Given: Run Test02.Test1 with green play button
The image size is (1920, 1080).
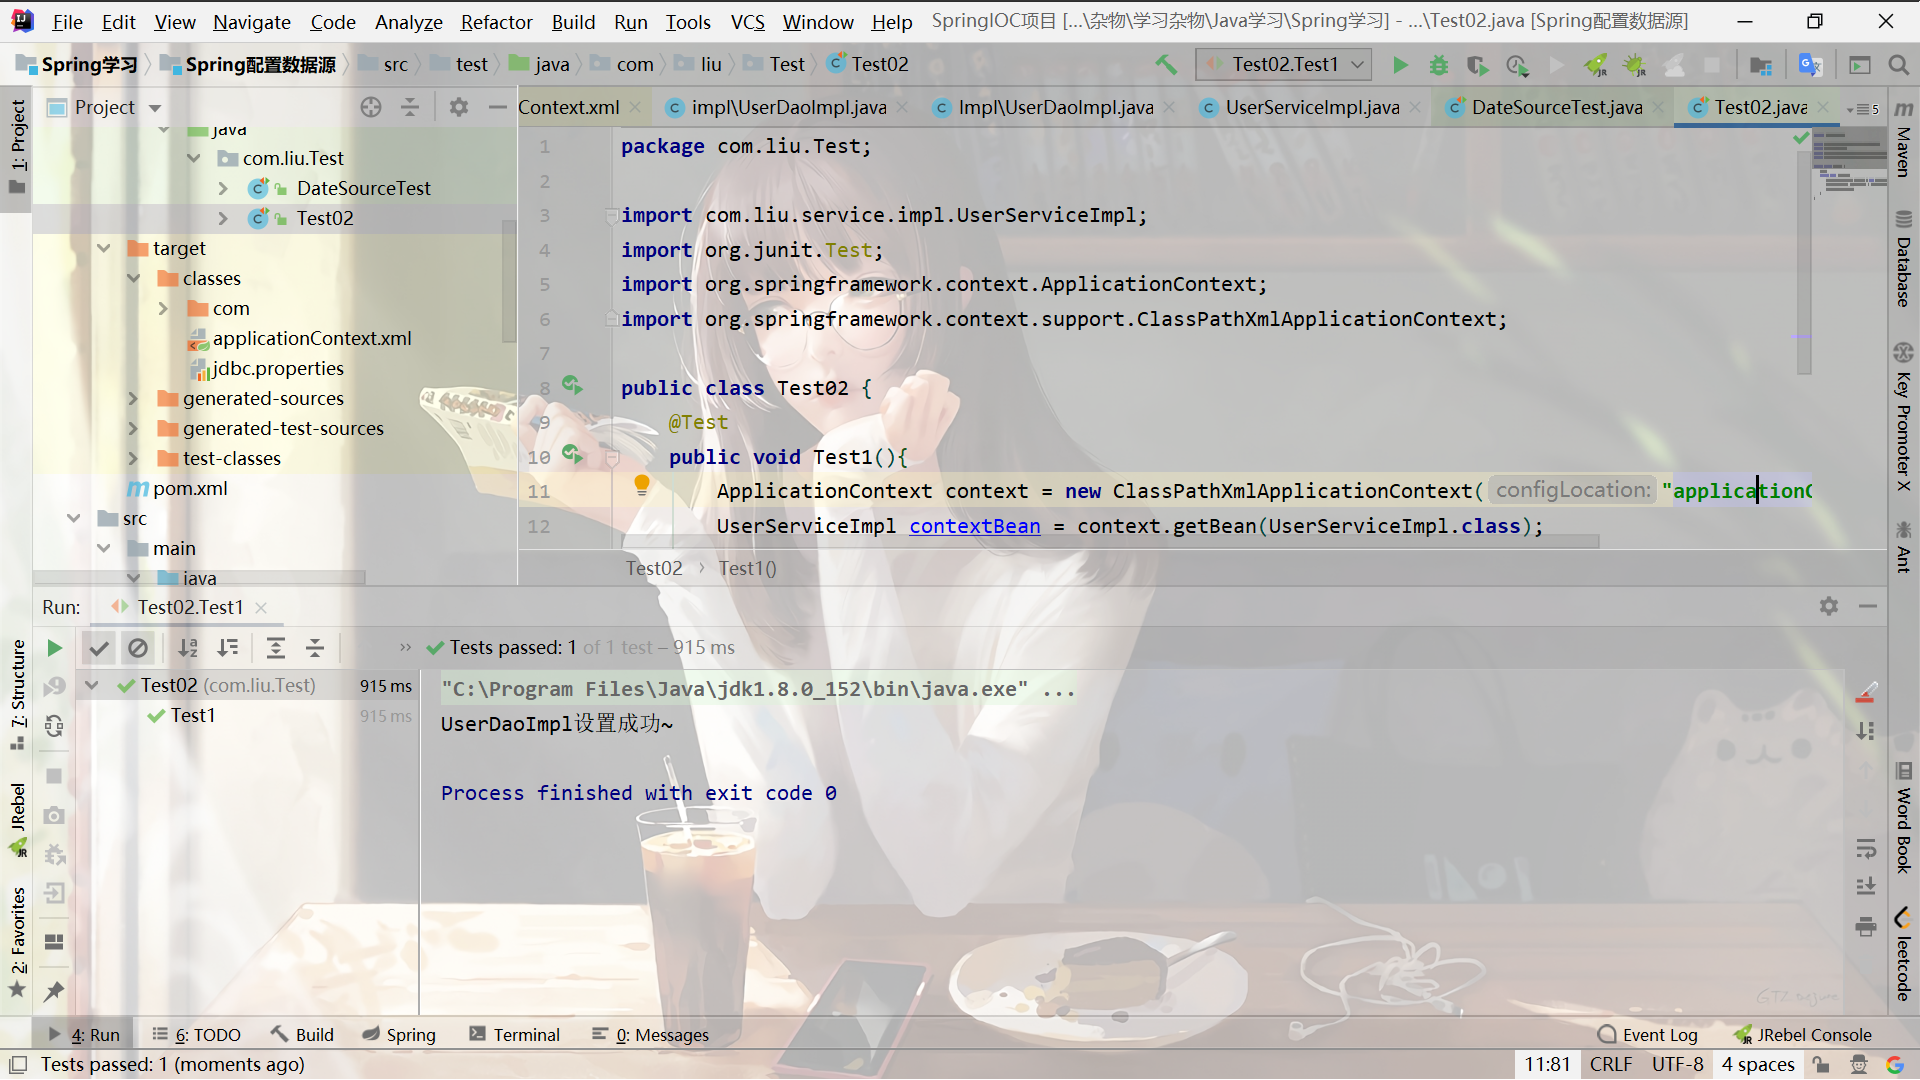Looking at the screenshot, I should (1400, 65).
